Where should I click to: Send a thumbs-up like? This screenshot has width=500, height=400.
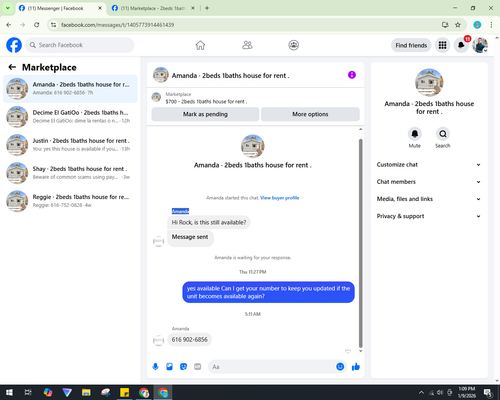coord(356,367)
